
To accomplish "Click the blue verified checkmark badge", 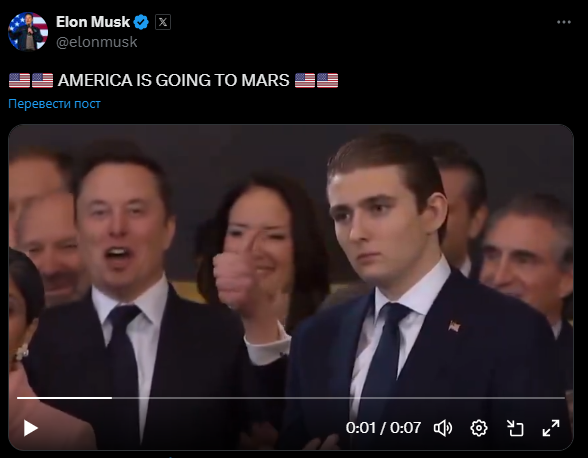I will (x=141, y=22).
